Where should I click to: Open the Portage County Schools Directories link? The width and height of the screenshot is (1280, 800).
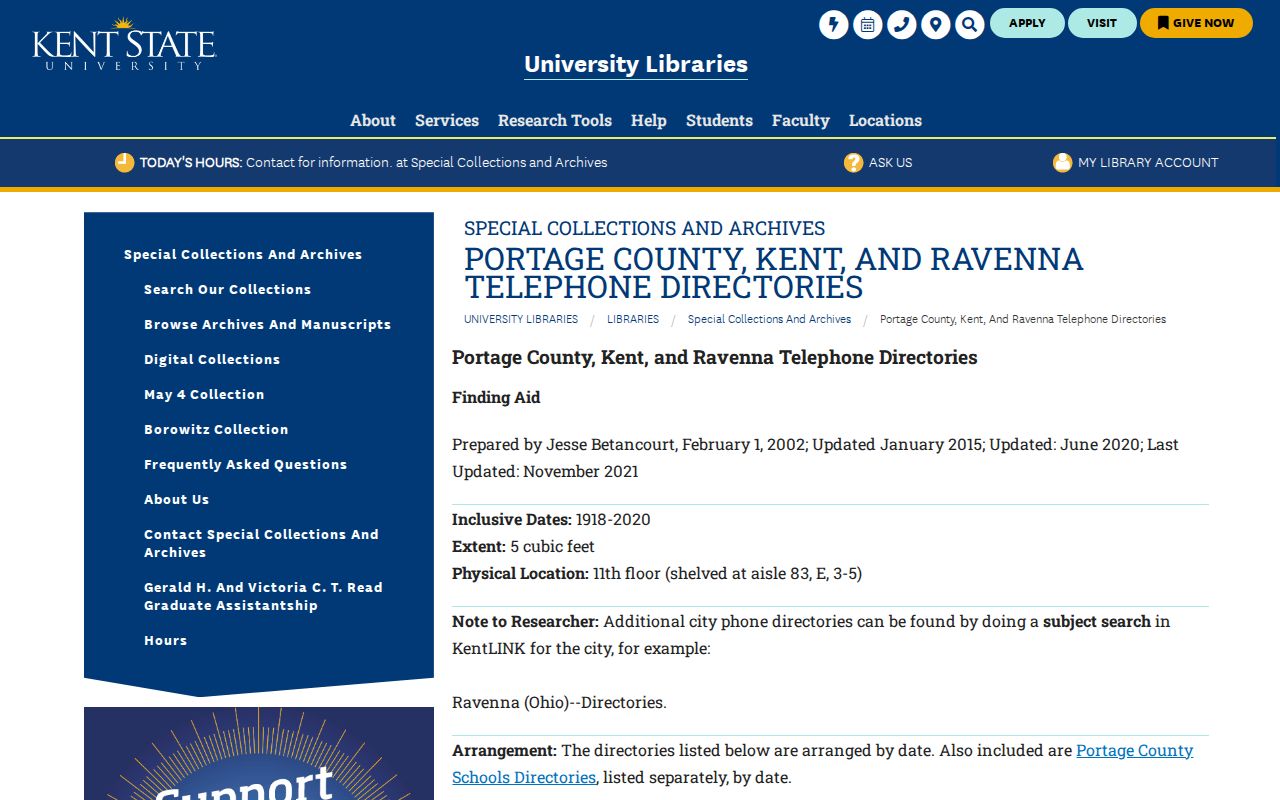coord(823,763)
